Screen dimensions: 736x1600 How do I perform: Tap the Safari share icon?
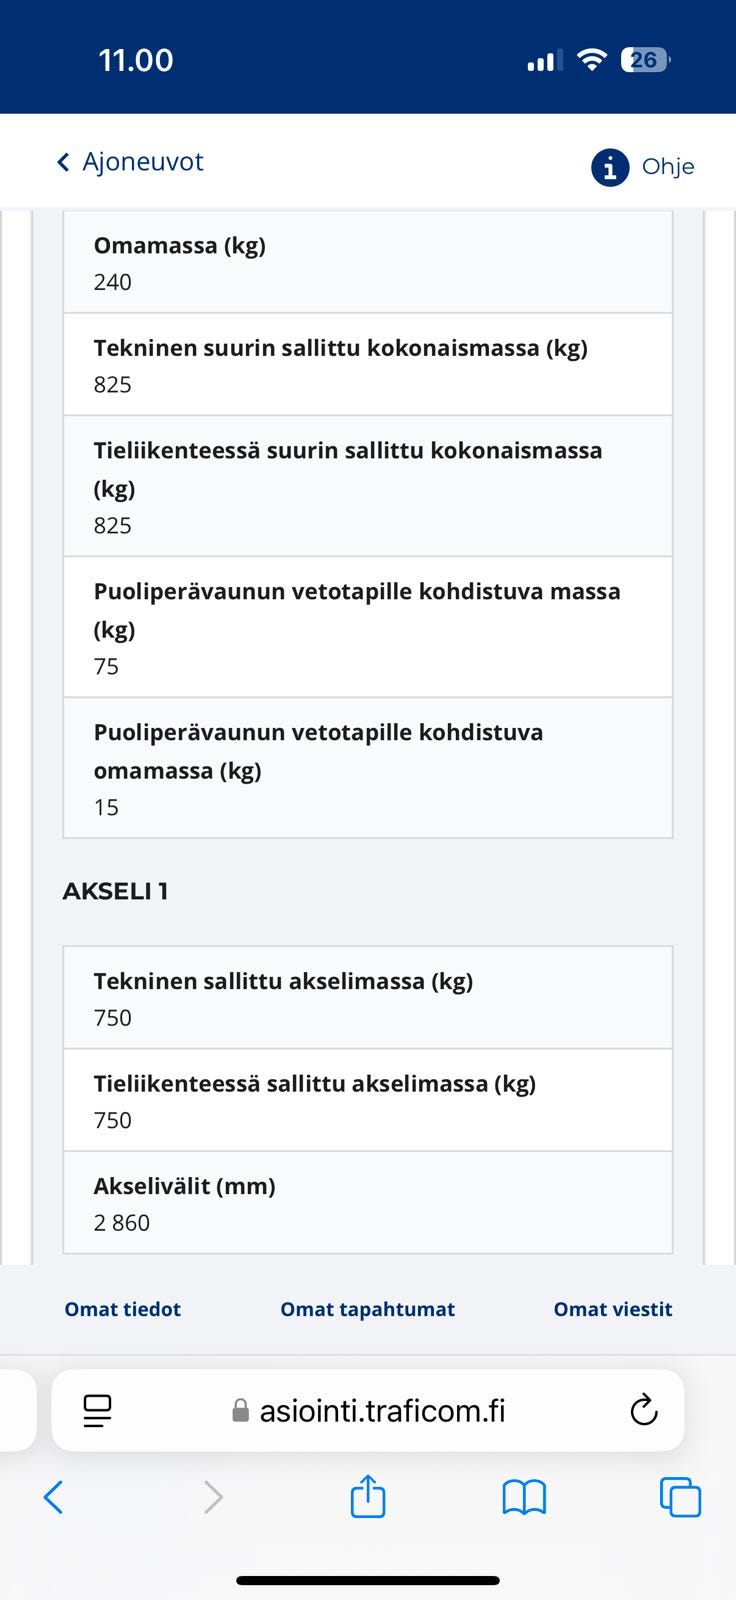coord(368,1497)
